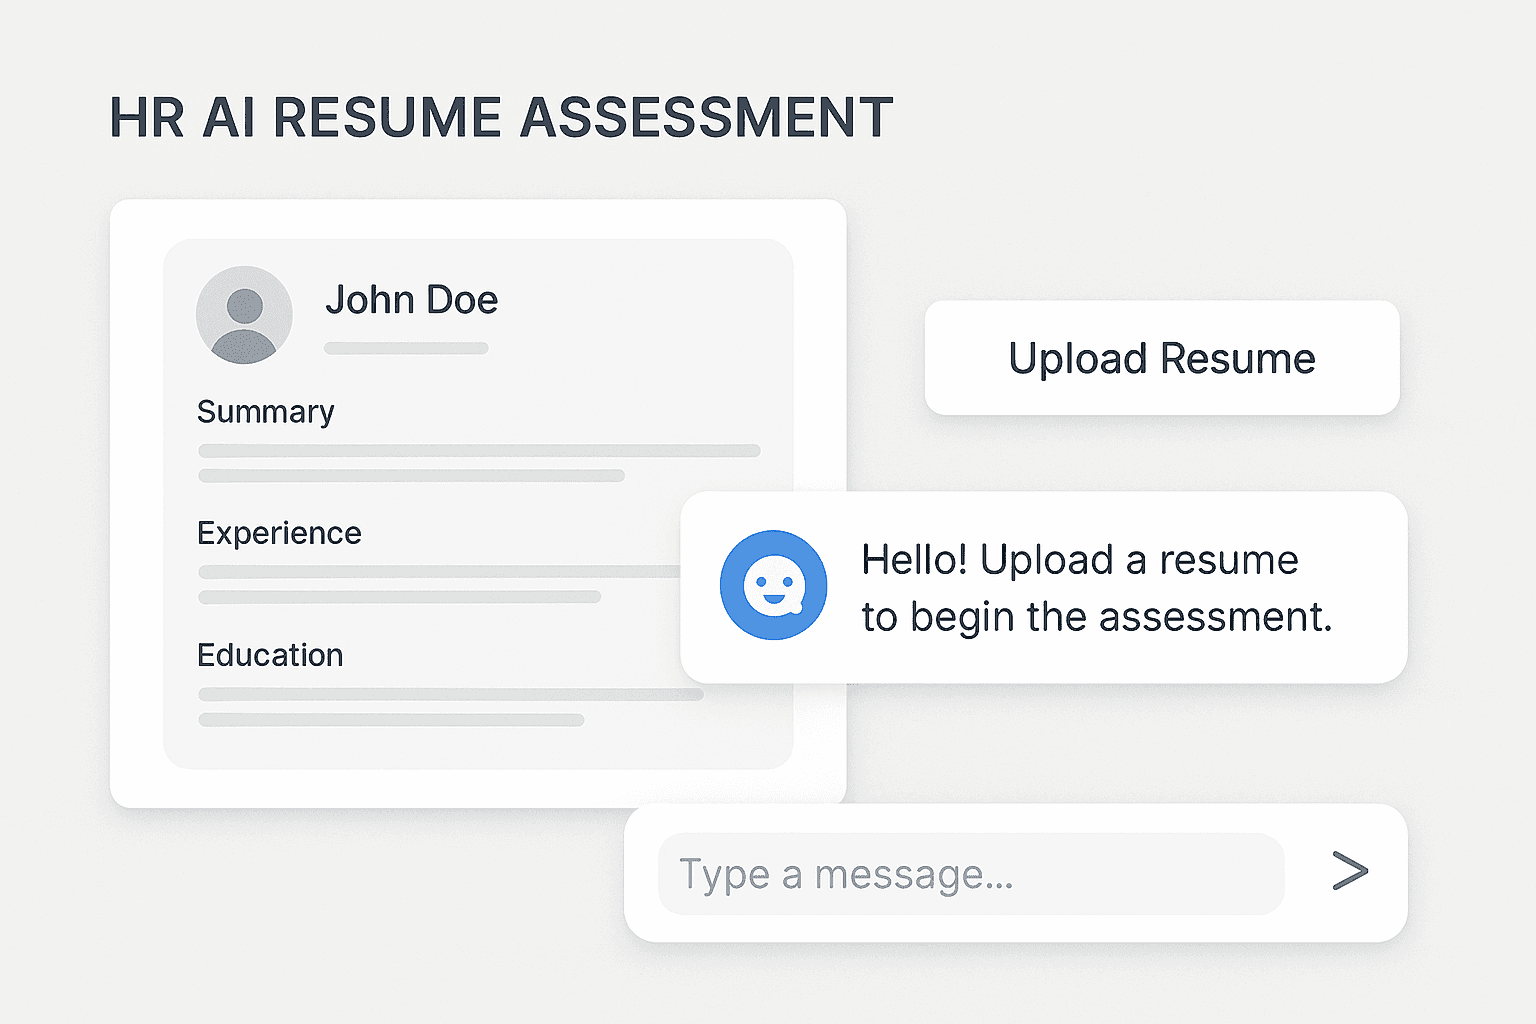Select the John Doe name text
This screenshot has height=1024, width=1536.
[x=411, y=300]
